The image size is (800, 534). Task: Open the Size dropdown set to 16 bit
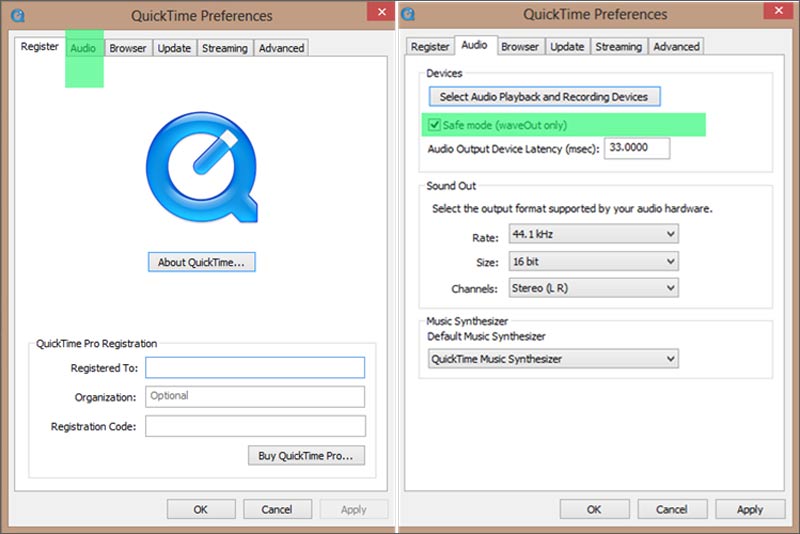(x=592, y=261)
